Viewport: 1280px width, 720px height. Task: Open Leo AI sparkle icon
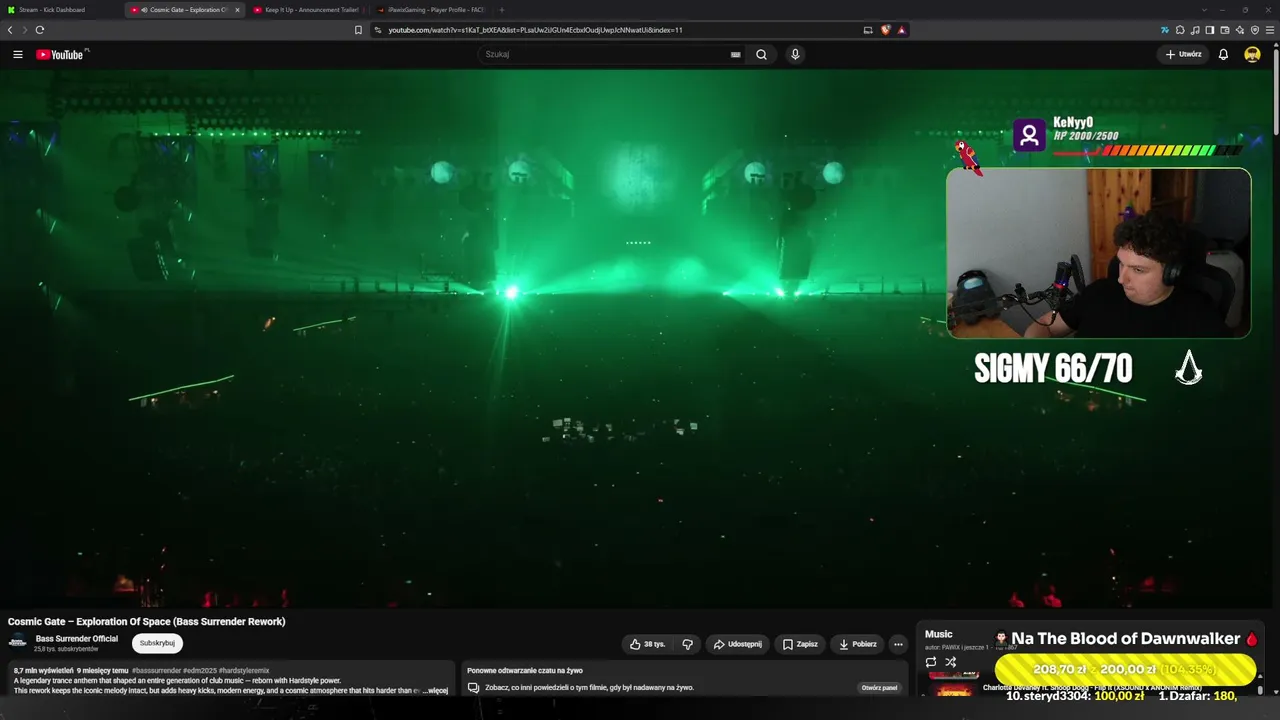coord(1240,30)
